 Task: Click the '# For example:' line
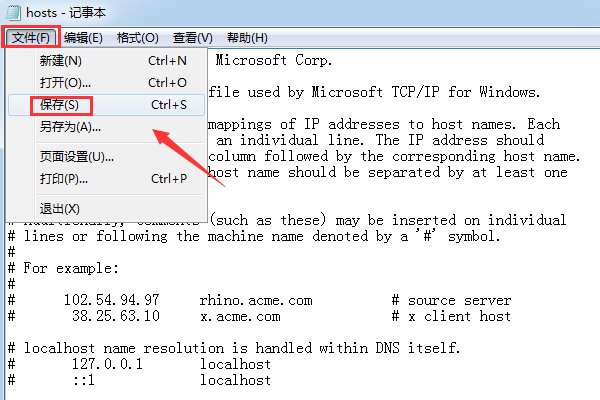click(x=64, y=268)
